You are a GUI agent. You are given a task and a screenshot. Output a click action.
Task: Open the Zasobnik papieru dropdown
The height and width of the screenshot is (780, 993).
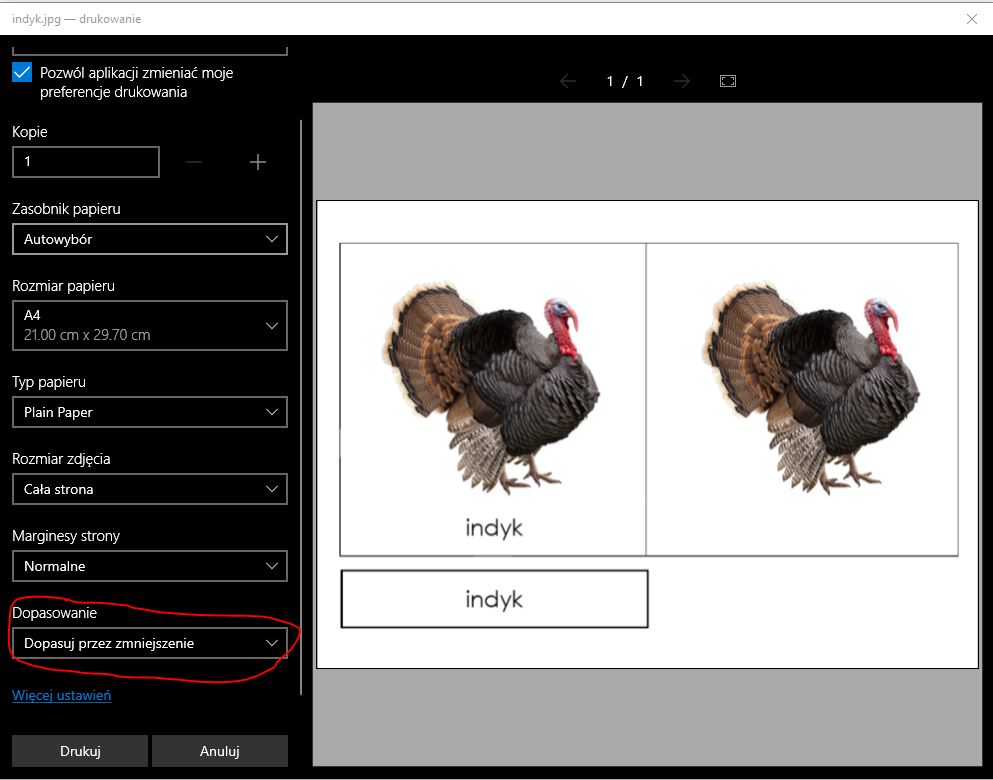pyautogui.click(x=149, y=239)
